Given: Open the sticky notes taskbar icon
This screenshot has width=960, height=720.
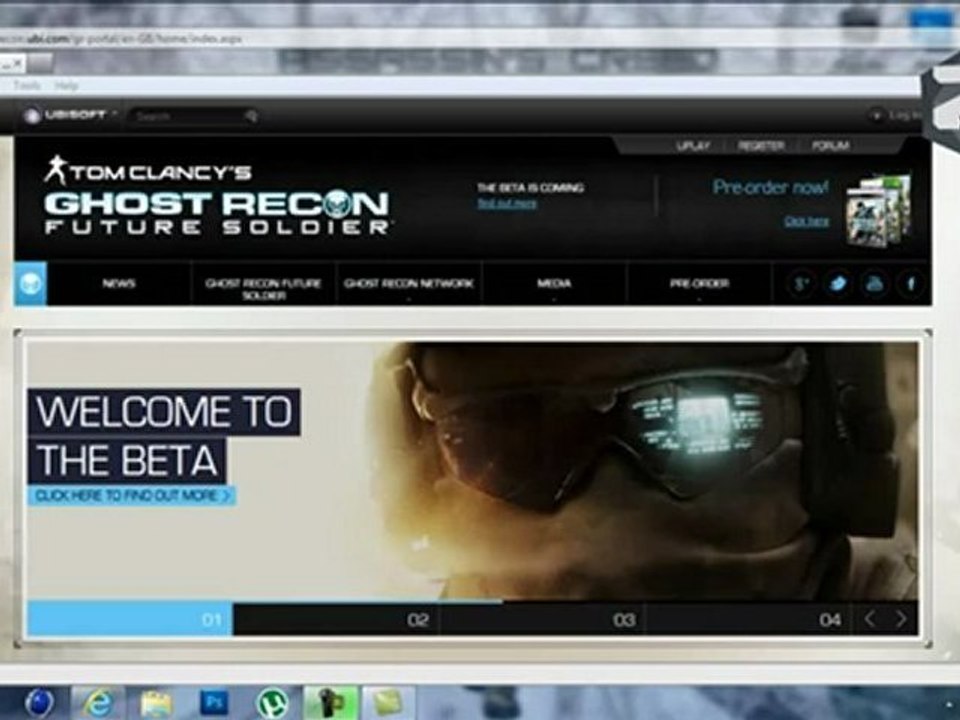Looking at the screenshot, I should pyautogui.click(x=388, y=703).
